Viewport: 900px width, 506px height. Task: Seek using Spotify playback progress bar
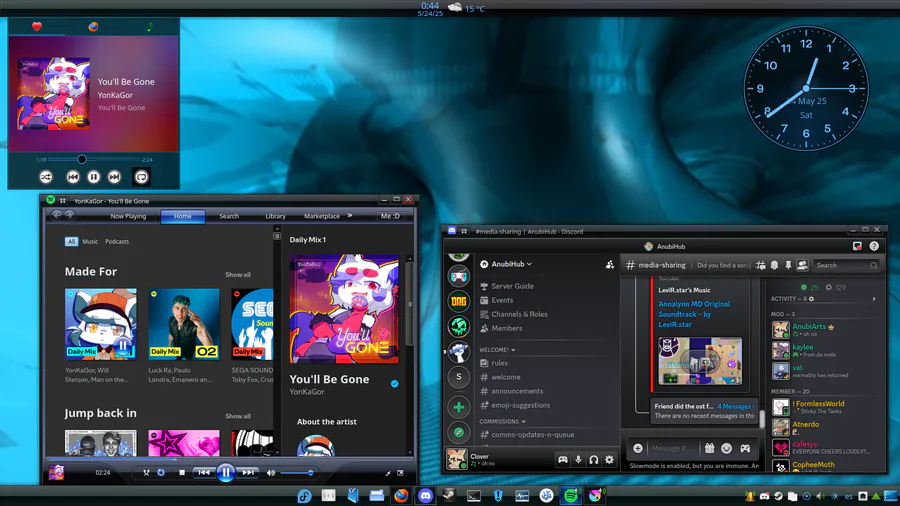228,459
